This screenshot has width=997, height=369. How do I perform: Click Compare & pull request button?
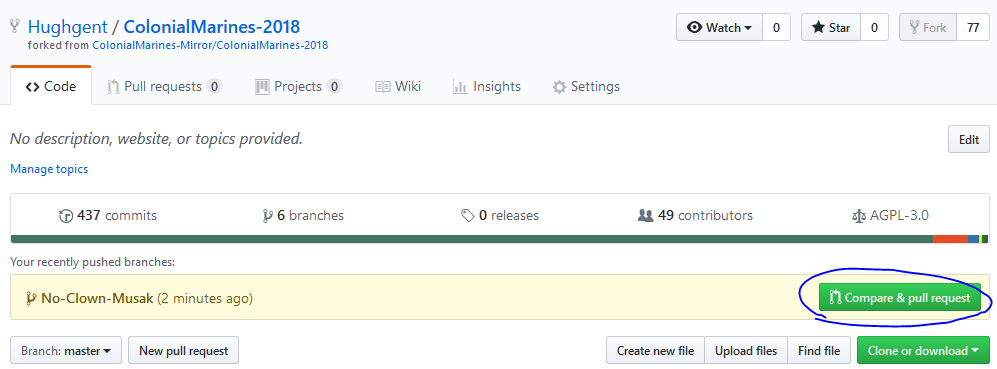point(900,298)
